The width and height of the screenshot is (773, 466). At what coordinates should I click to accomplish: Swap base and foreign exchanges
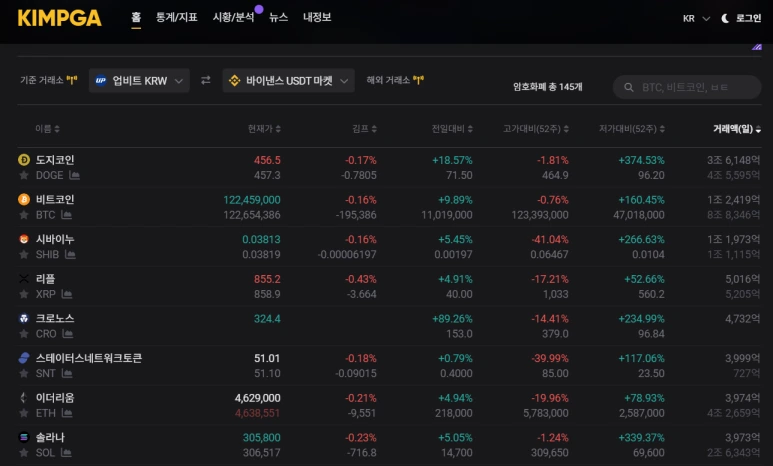point(206,80)
